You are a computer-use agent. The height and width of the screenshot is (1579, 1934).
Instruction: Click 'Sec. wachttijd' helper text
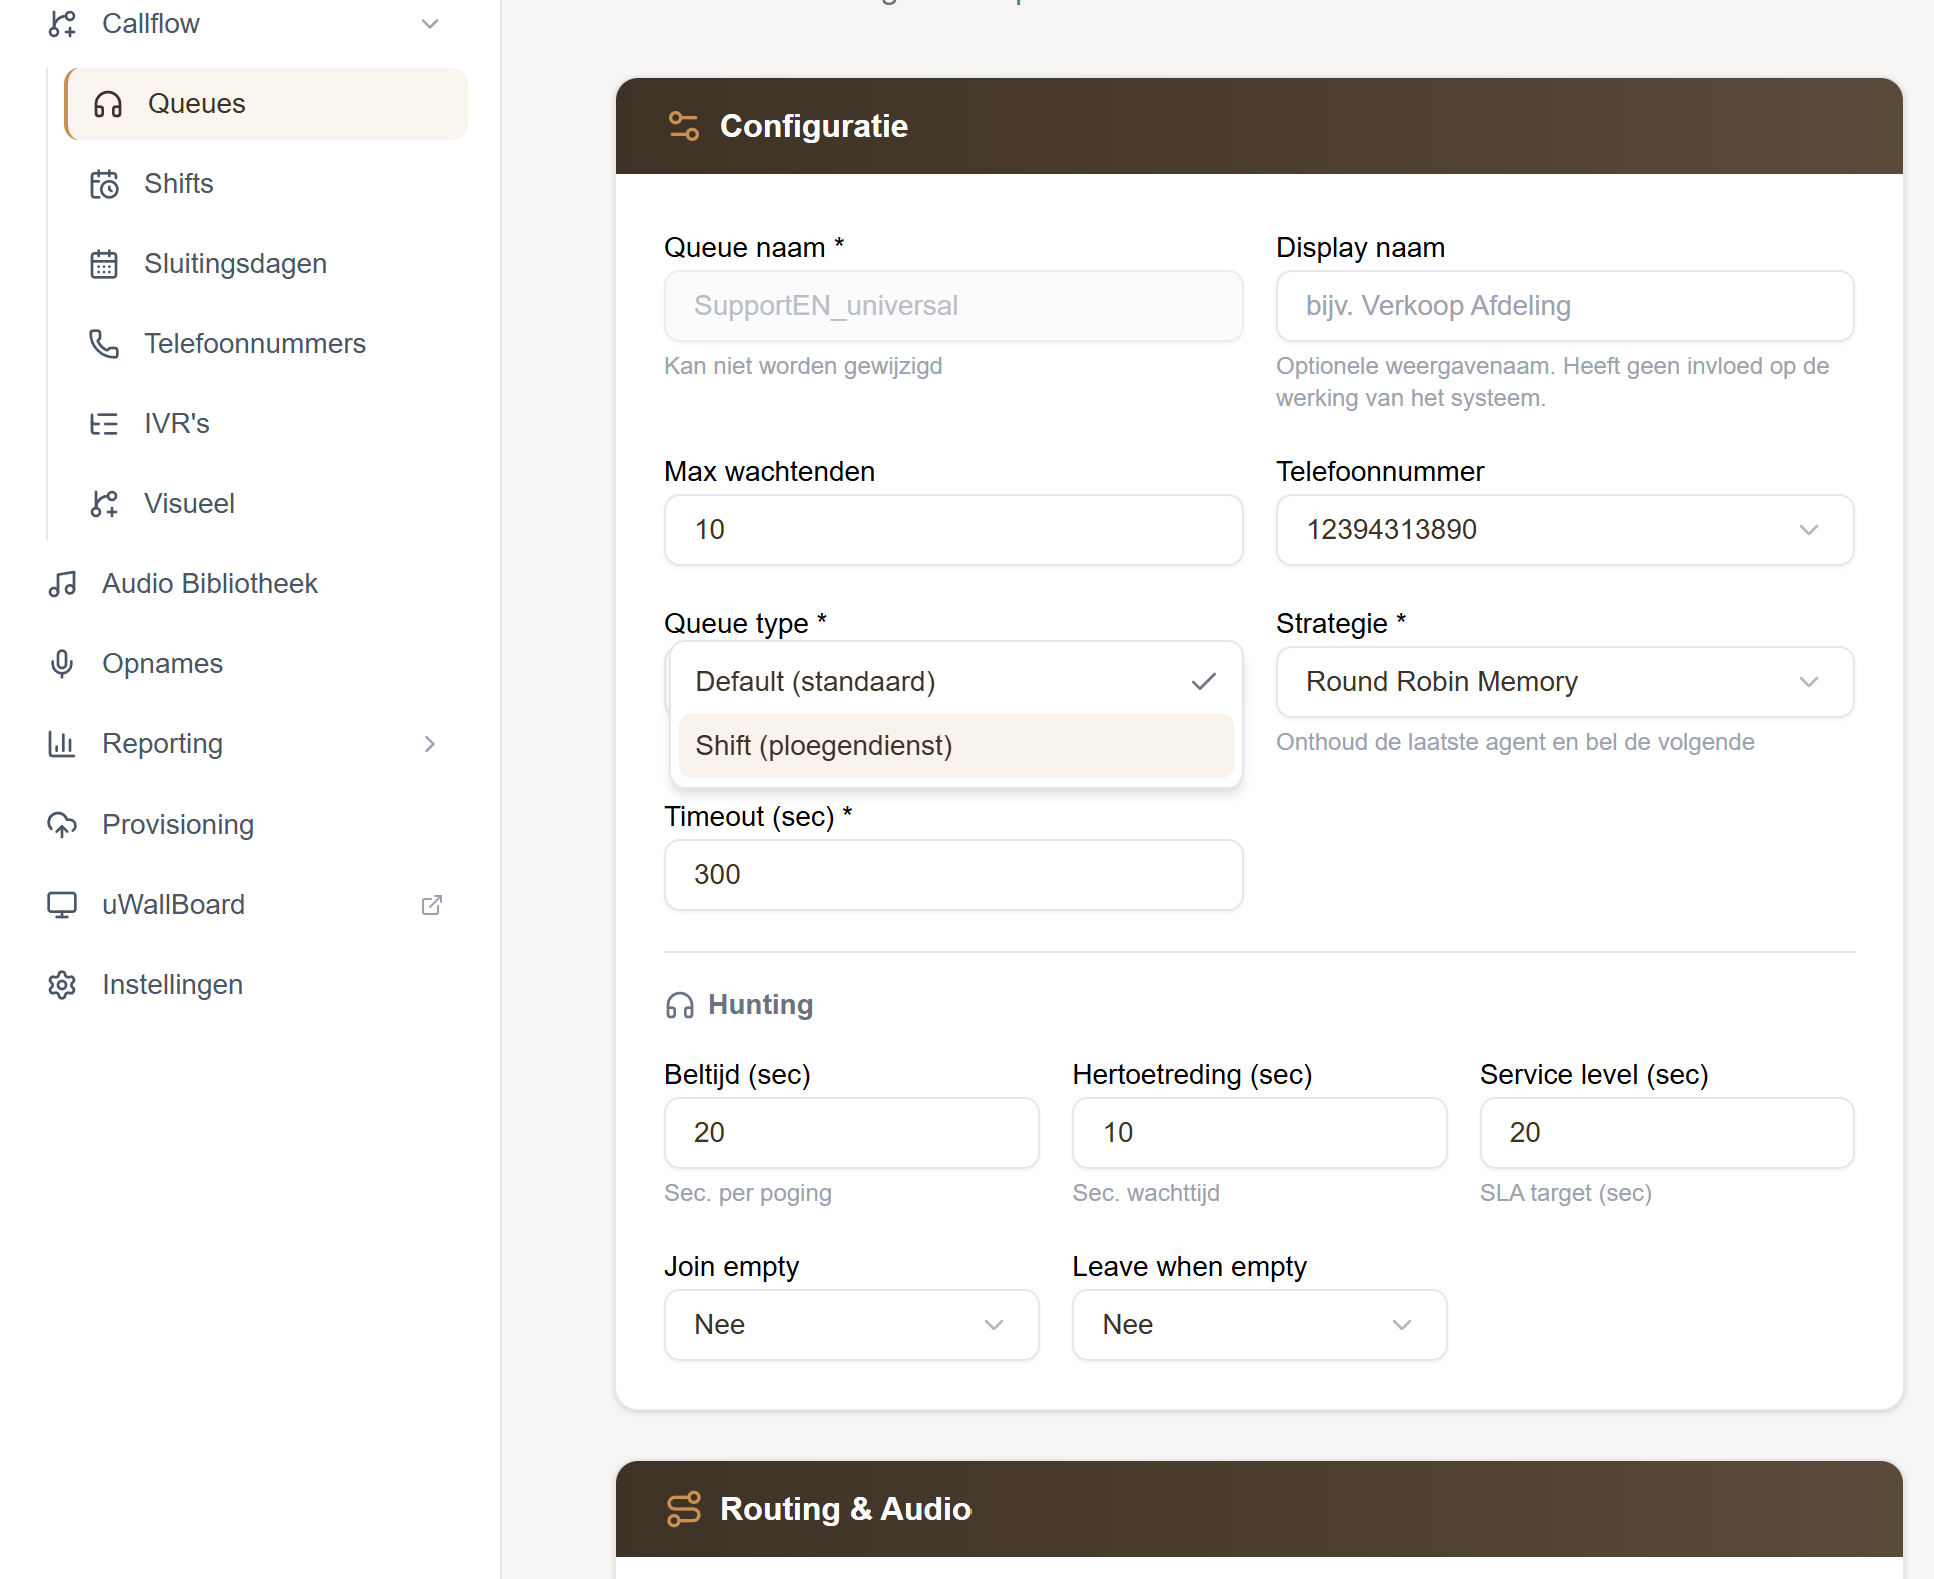tap(1146, 1193)
